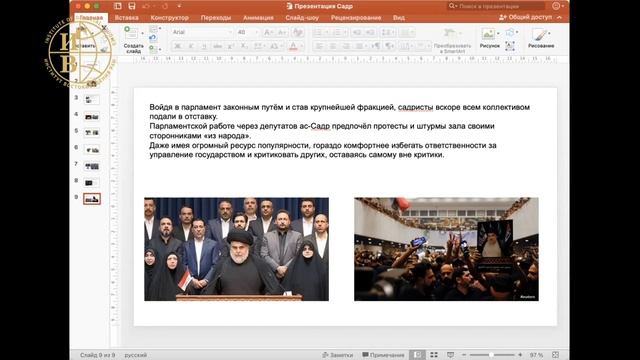Click the Рисунок picture button

pyautogui.click(x=489, y=38)
